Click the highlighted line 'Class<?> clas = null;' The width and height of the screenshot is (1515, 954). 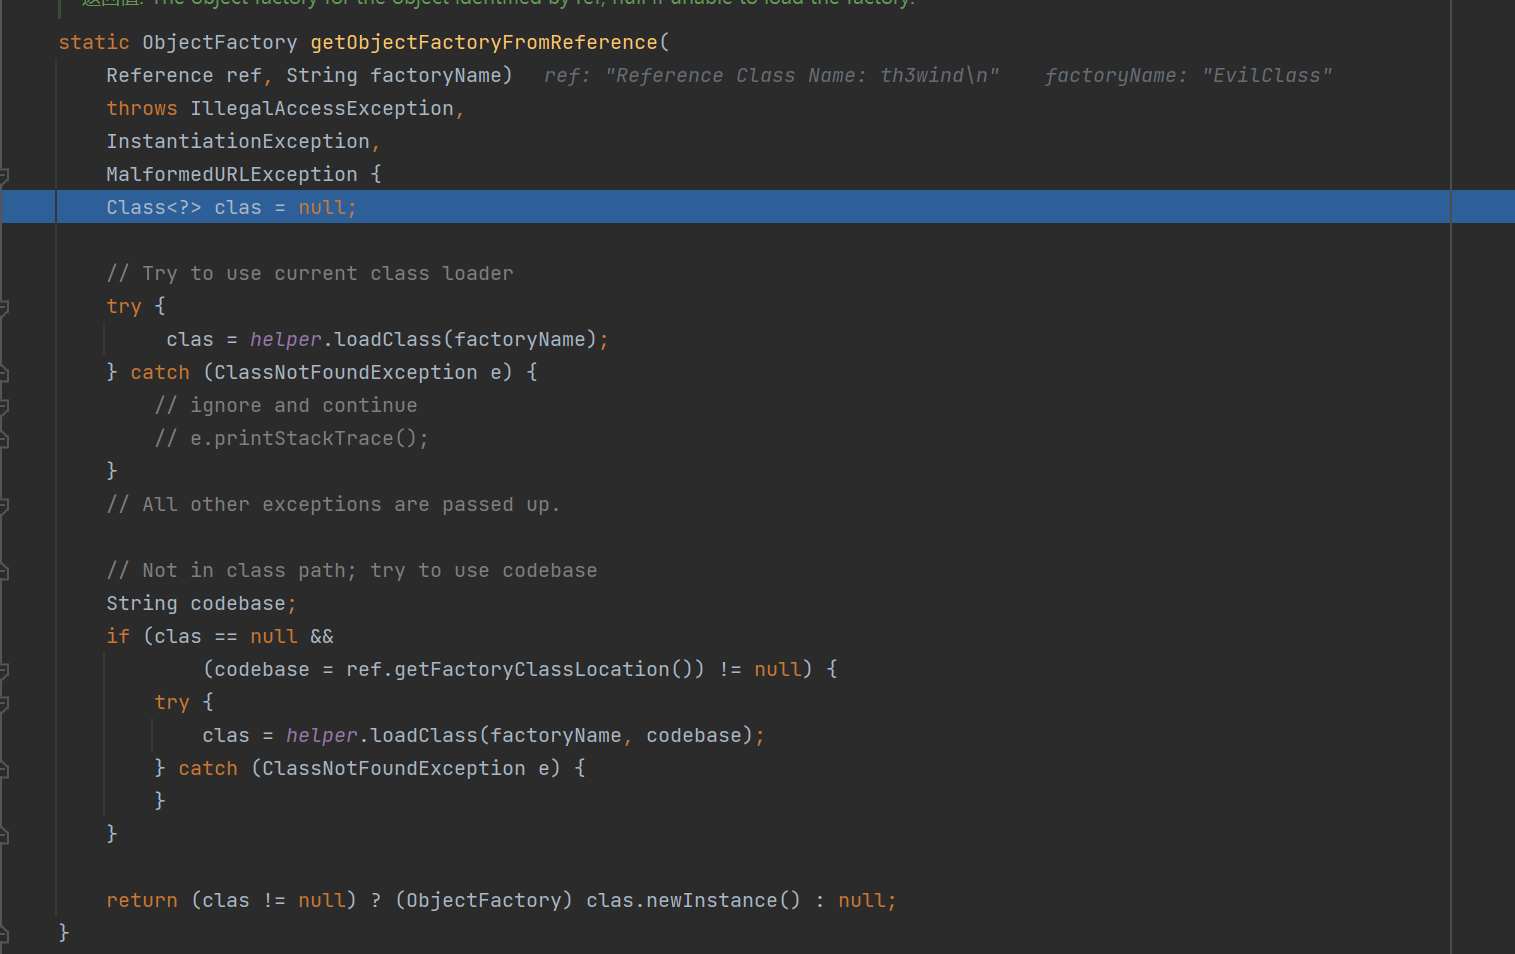(757, 207)
